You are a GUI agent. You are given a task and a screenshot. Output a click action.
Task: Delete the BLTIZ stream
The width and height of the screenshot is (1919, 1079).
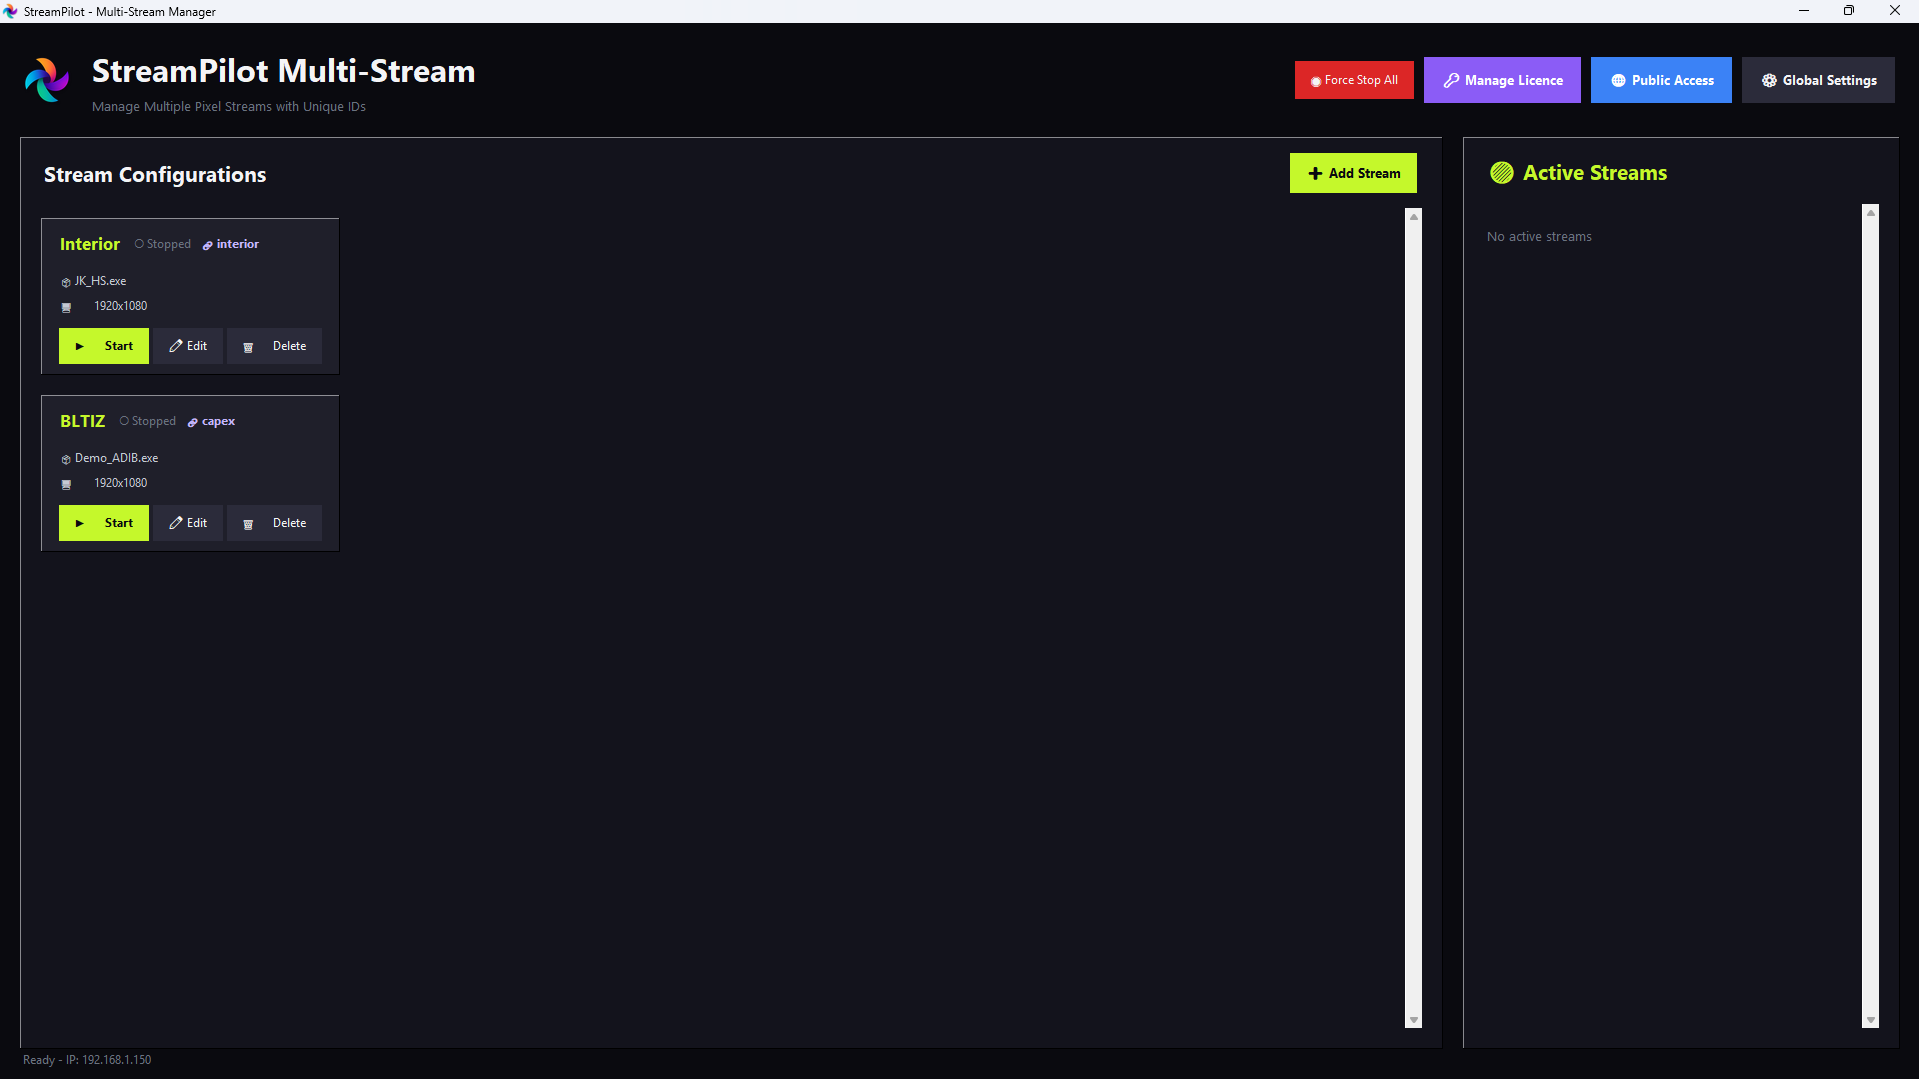coord(274,523)
